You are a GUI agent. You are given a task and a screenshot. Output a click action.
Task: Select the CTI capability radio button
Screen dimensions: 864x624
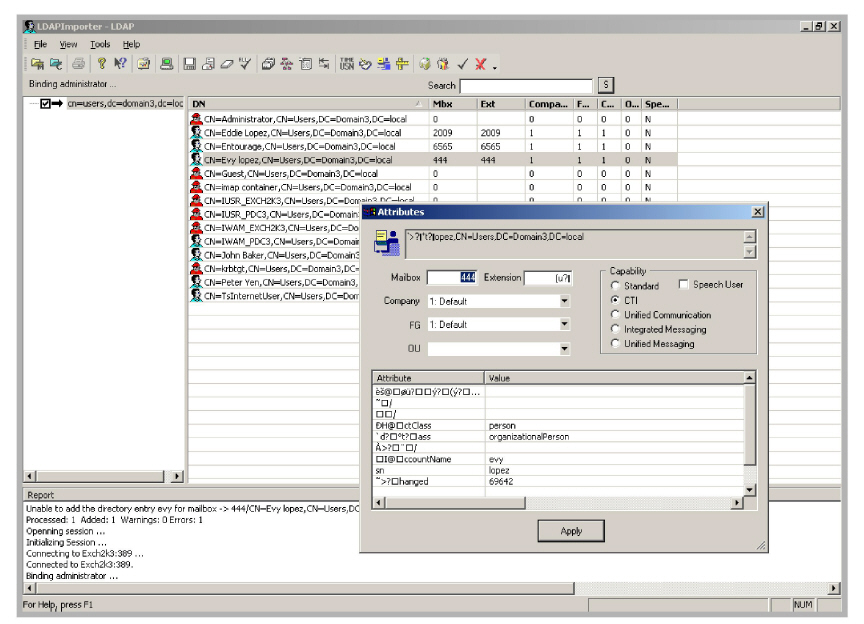pos(615,300)
